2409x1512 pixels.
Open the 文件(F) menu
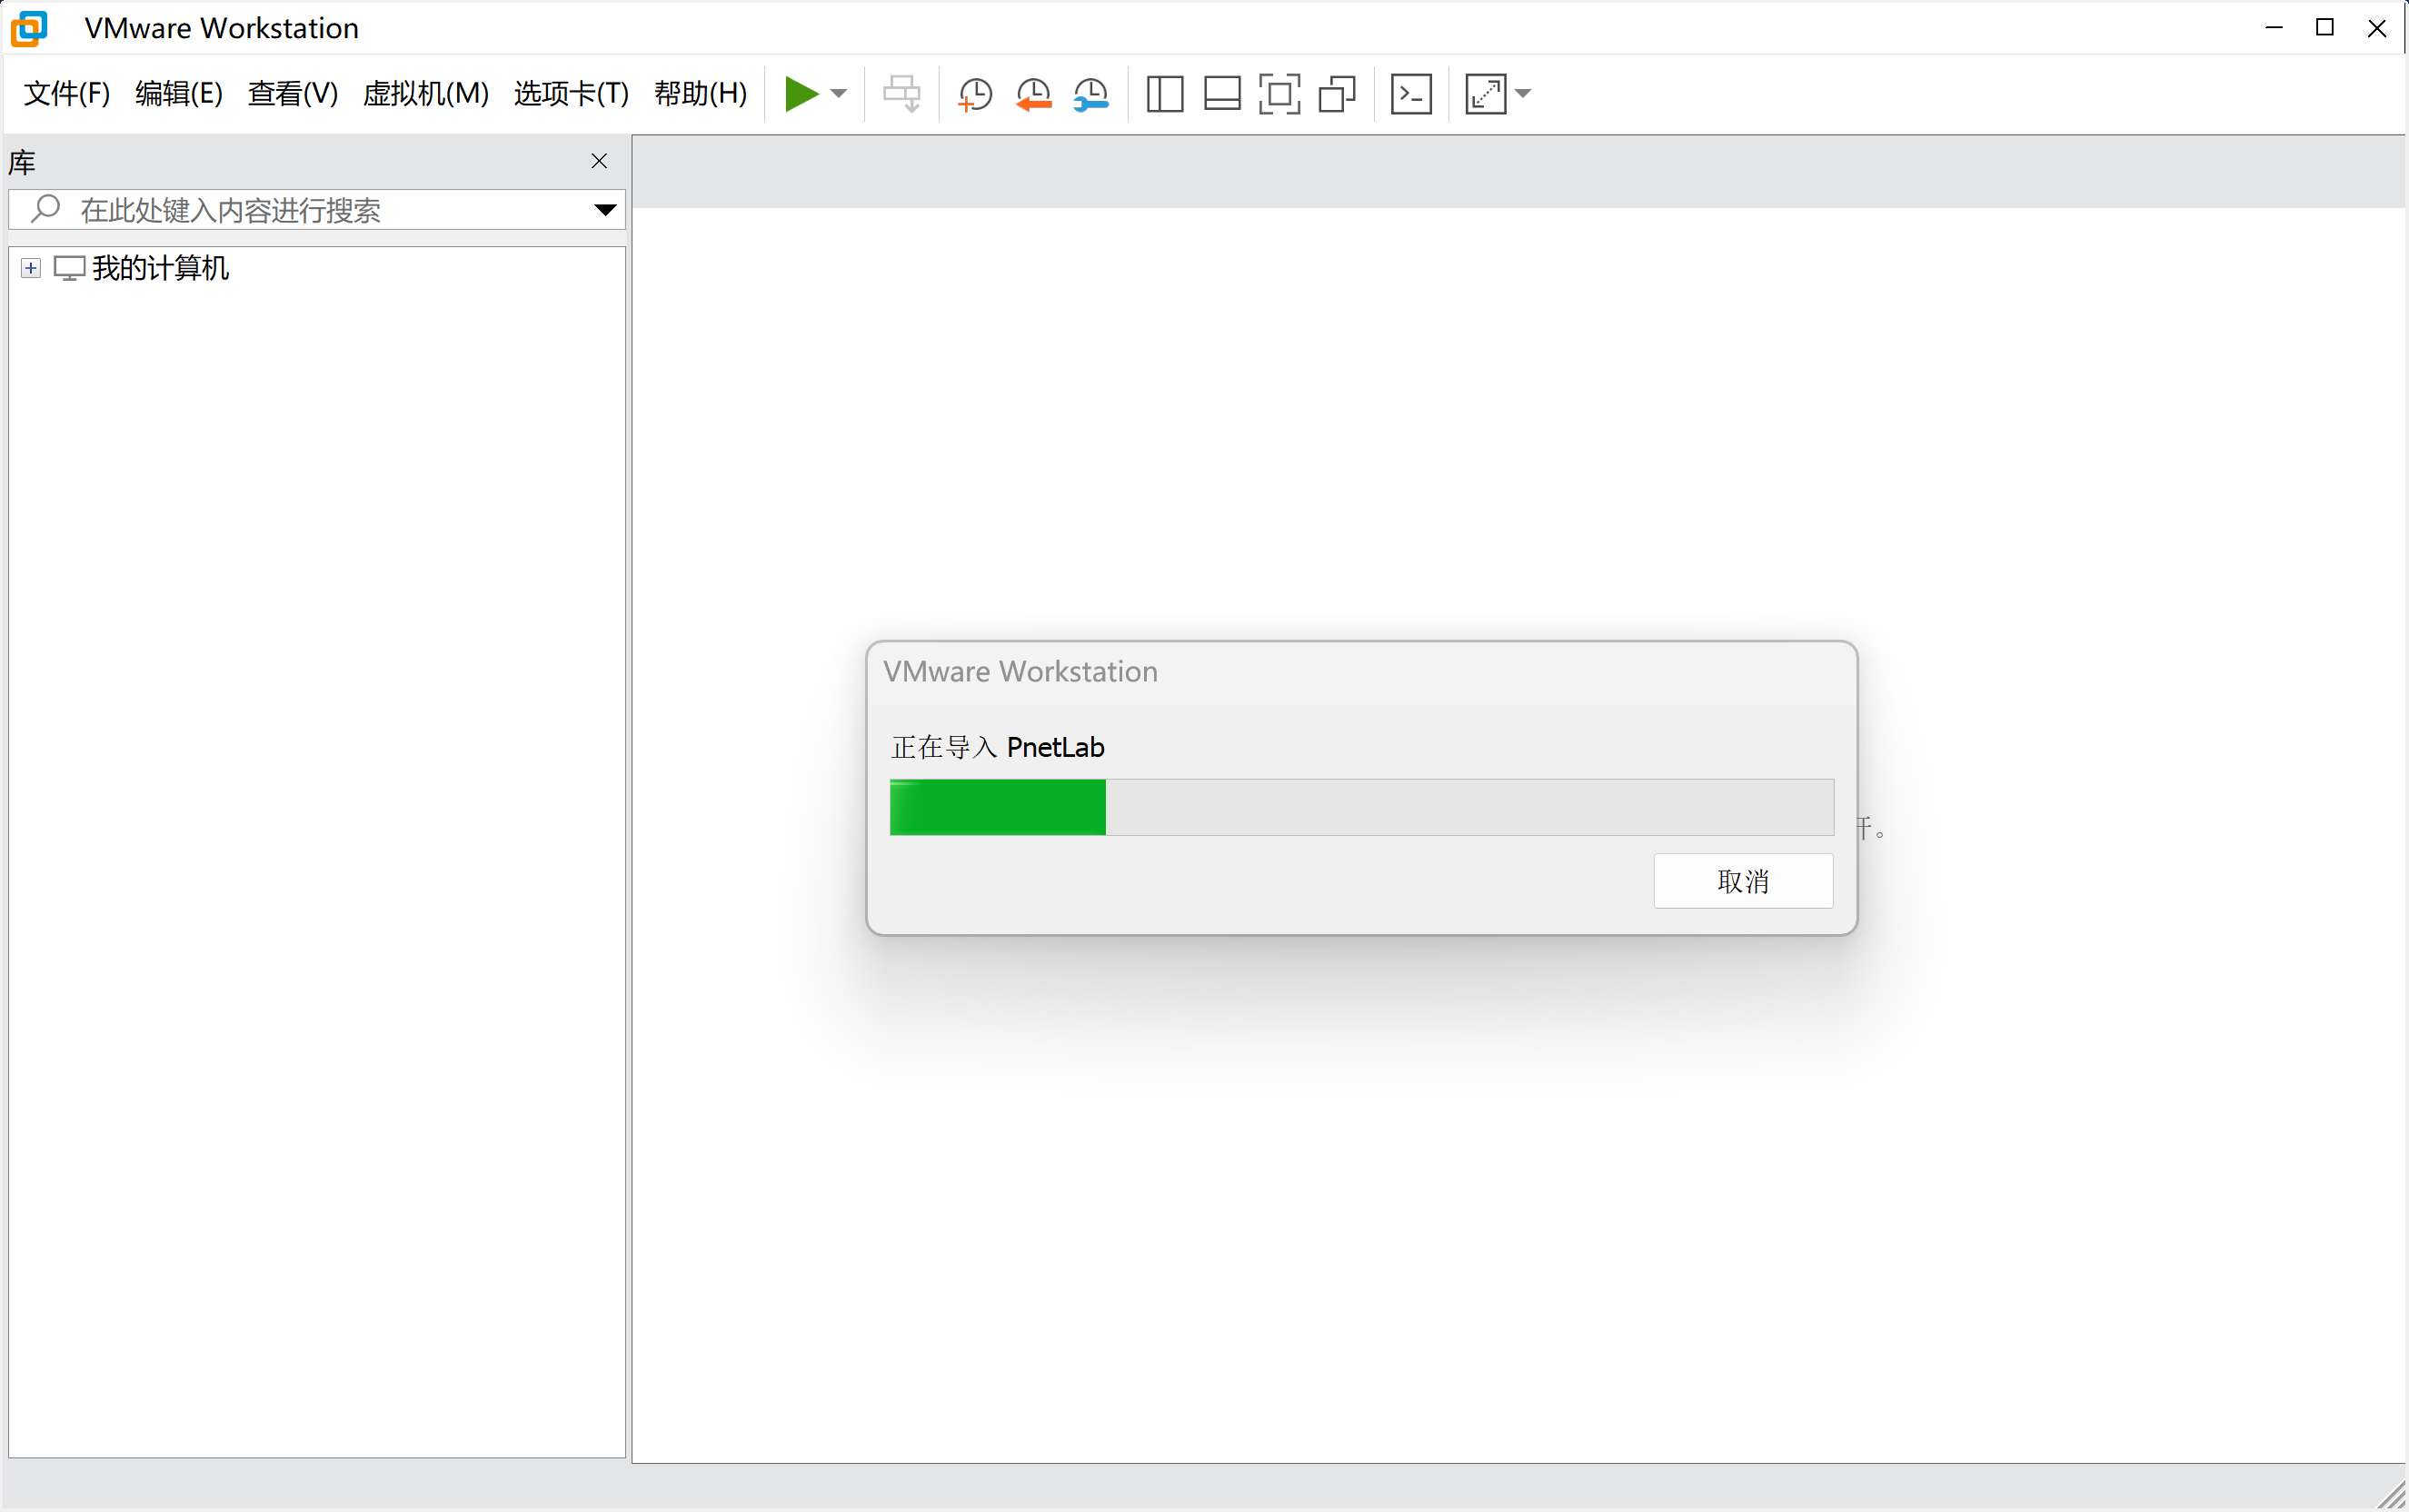(66, 94)
